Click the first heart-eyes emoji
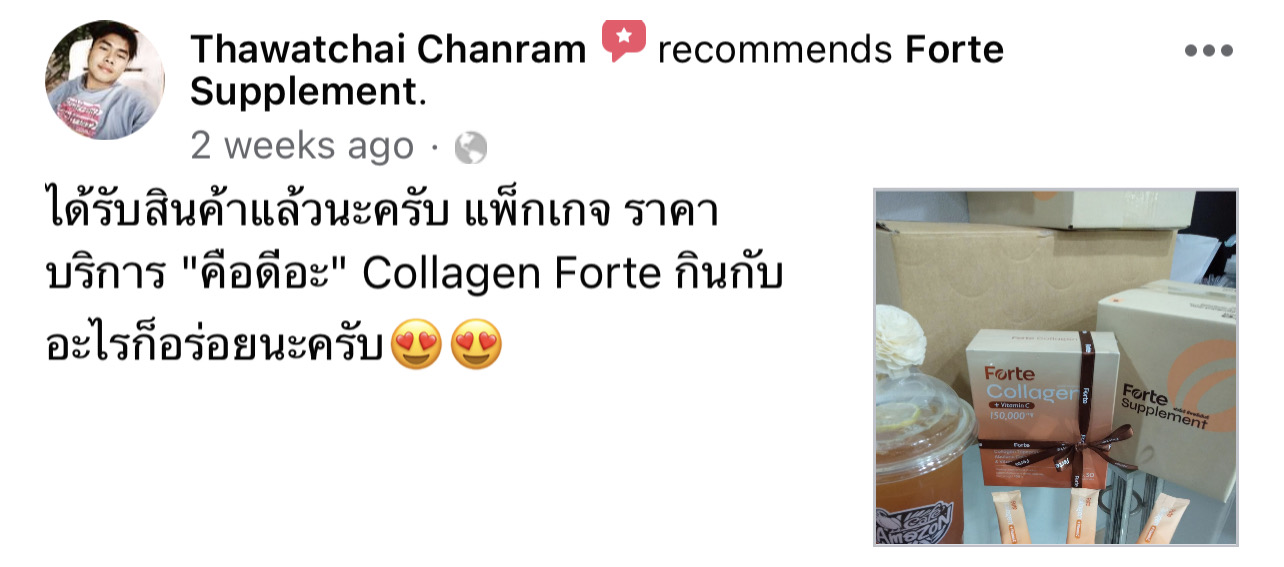Image resolution: width=1284 pixels, height=567 pixels. [416, 345]
